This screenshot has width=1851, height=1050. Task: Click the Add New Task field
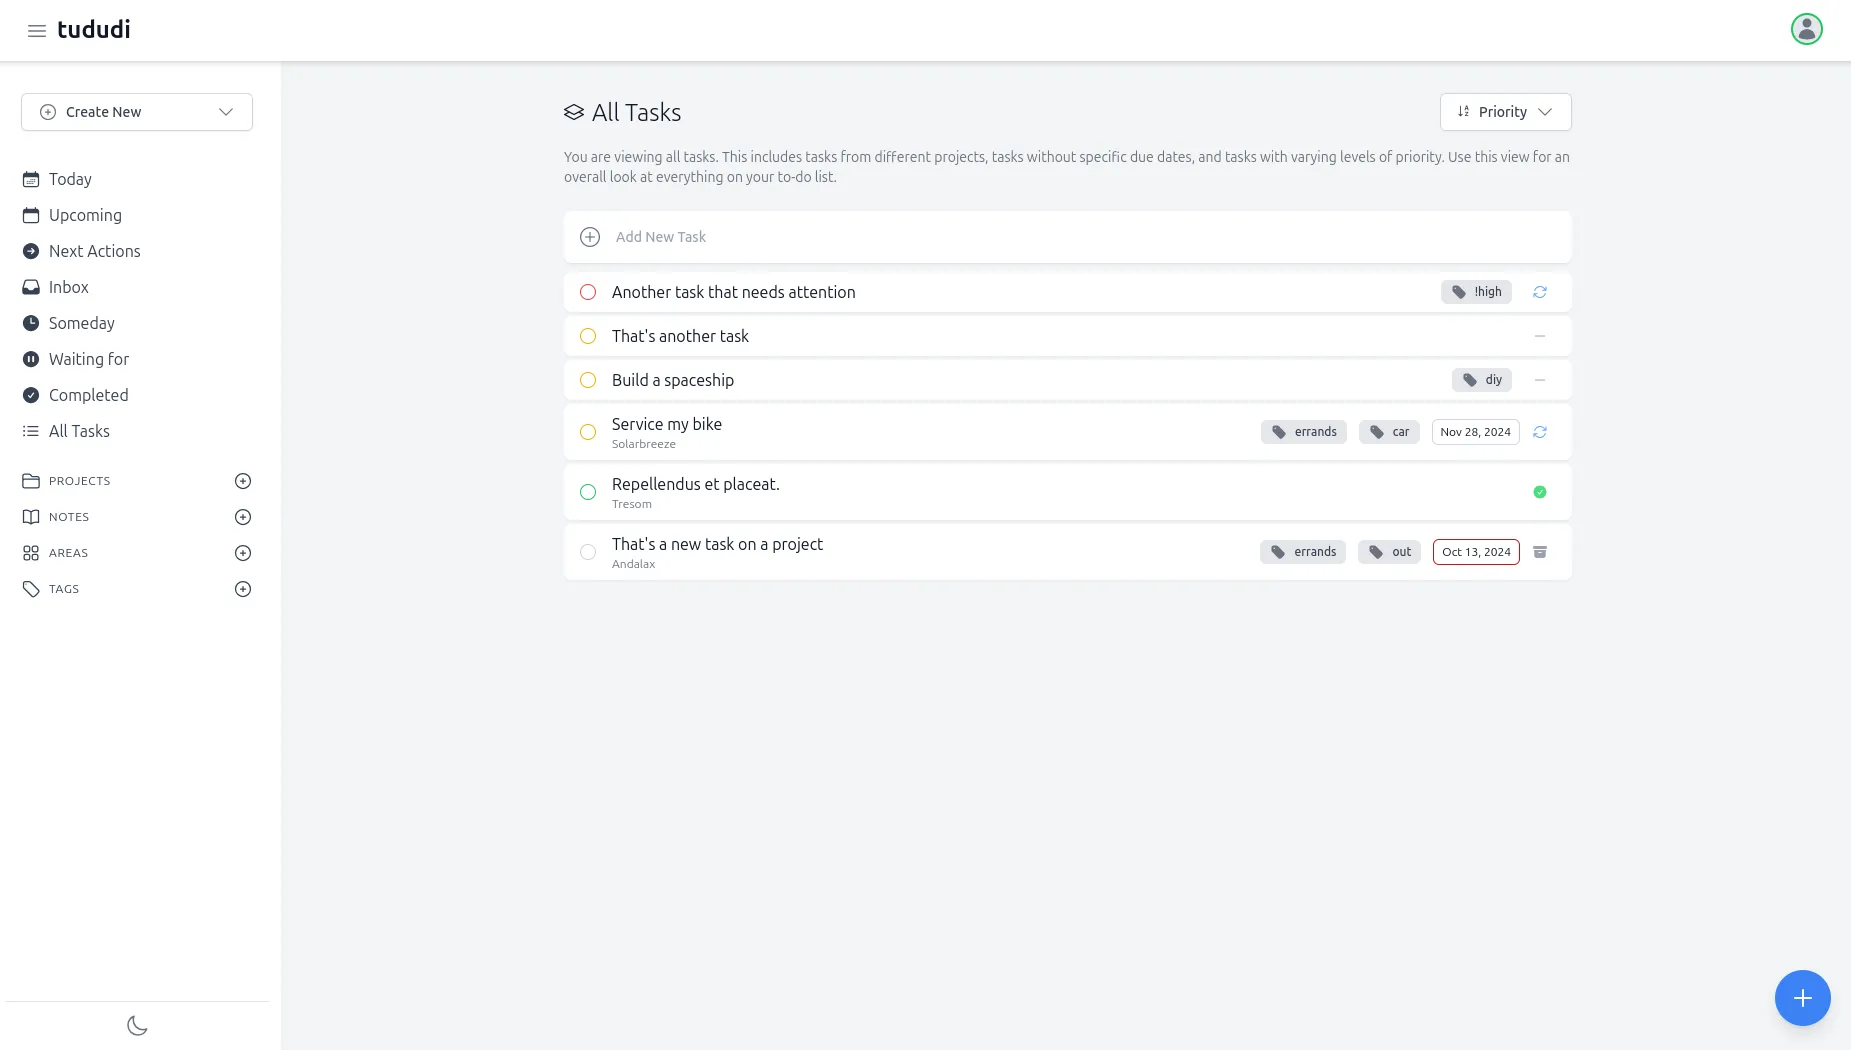(1067, 237)
